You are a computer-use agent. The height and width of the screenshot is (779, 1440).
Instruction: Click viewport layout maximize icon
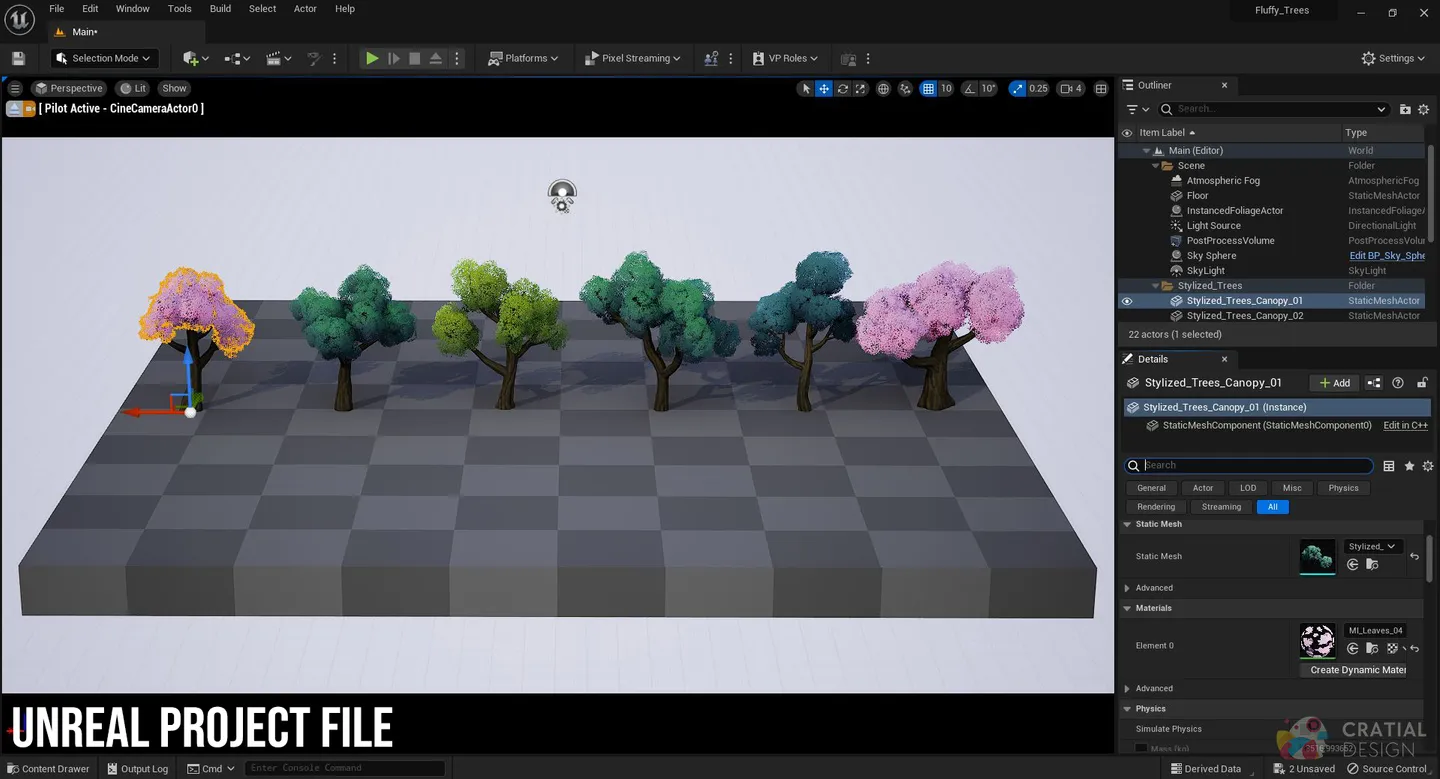coord(1101,88)
